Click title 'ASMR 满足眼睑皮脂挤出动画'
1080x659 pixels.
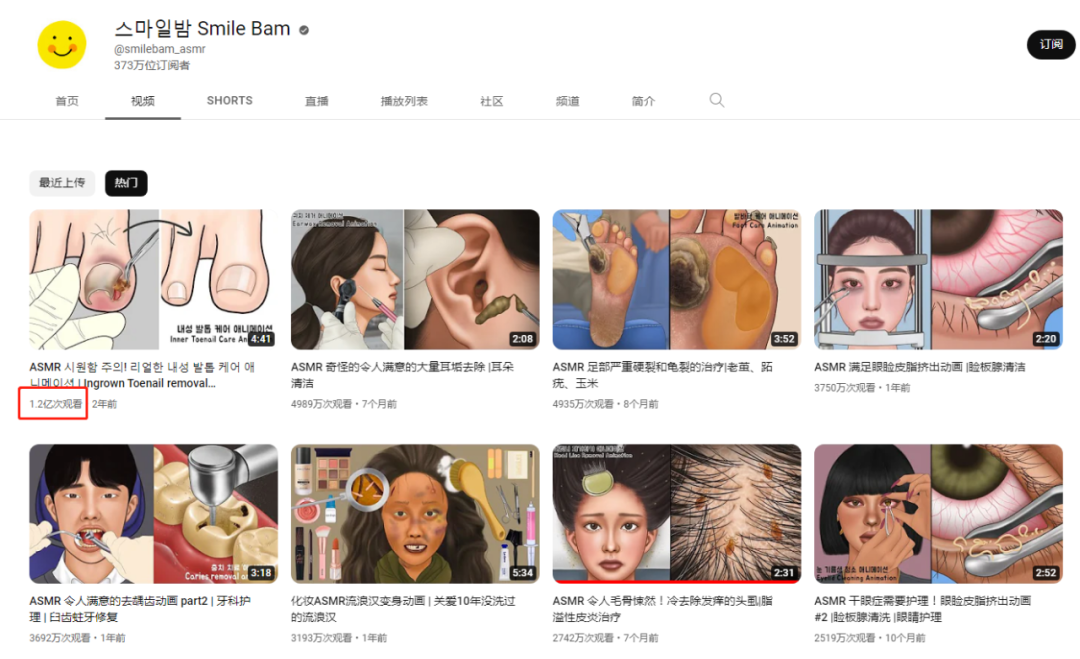[x=920, y=367]
